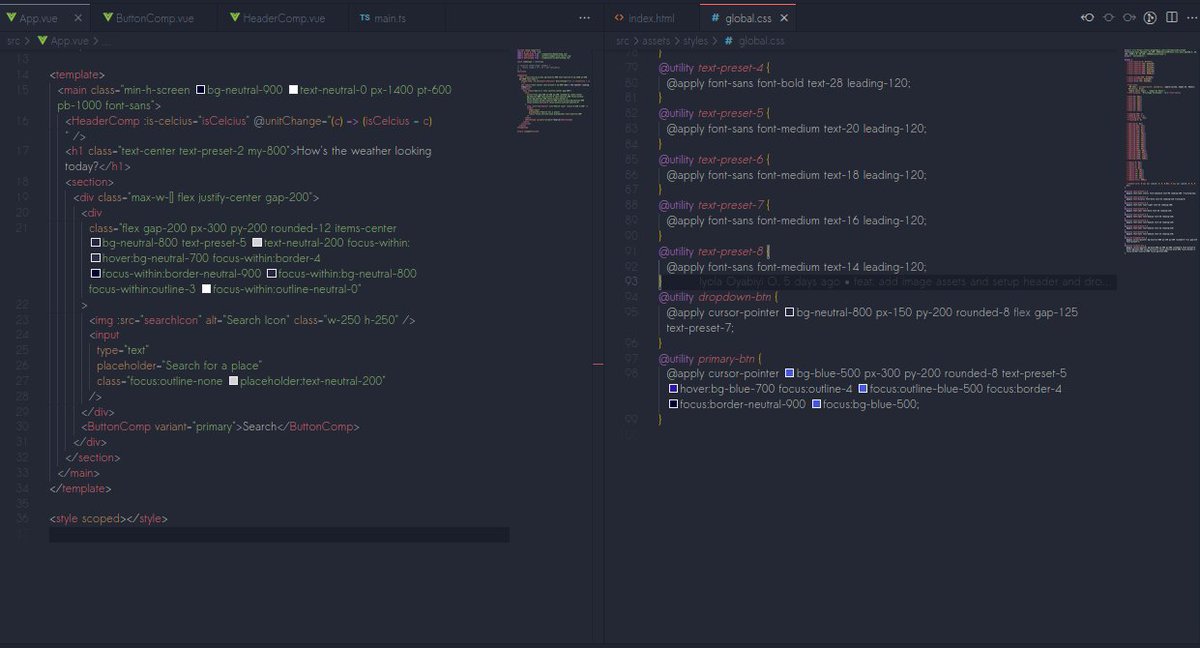Click 'assets' breadcrumb in right editor

coord(657,41)
